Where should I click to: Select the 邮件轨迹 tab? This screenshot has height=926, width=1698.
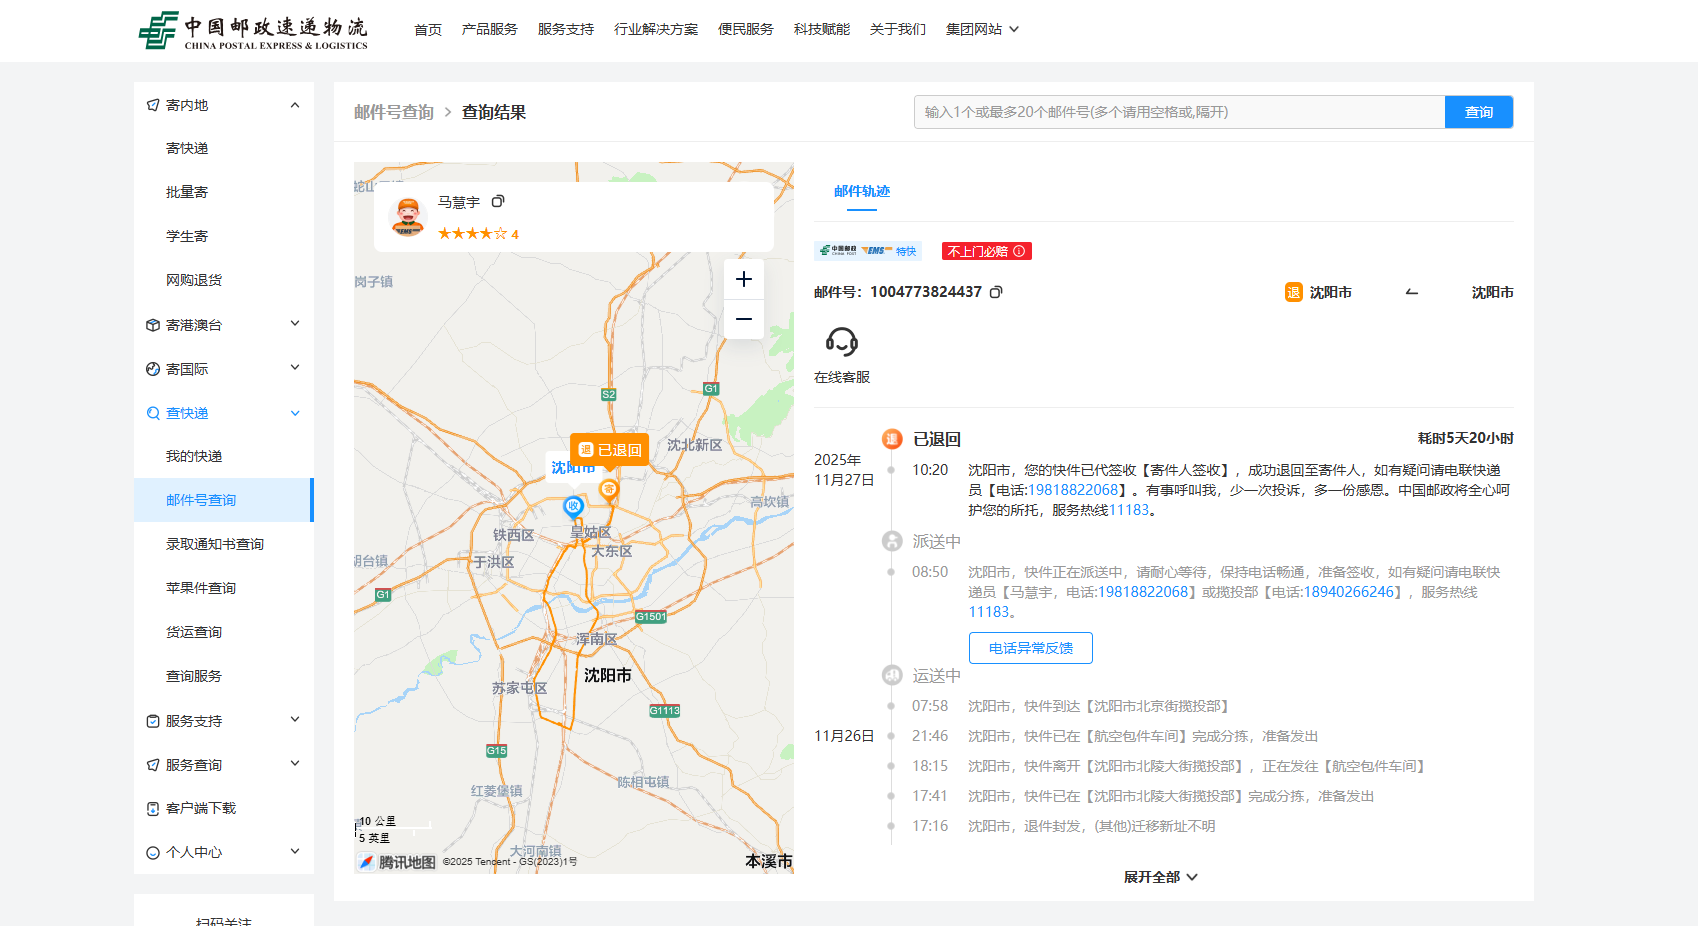861,191
